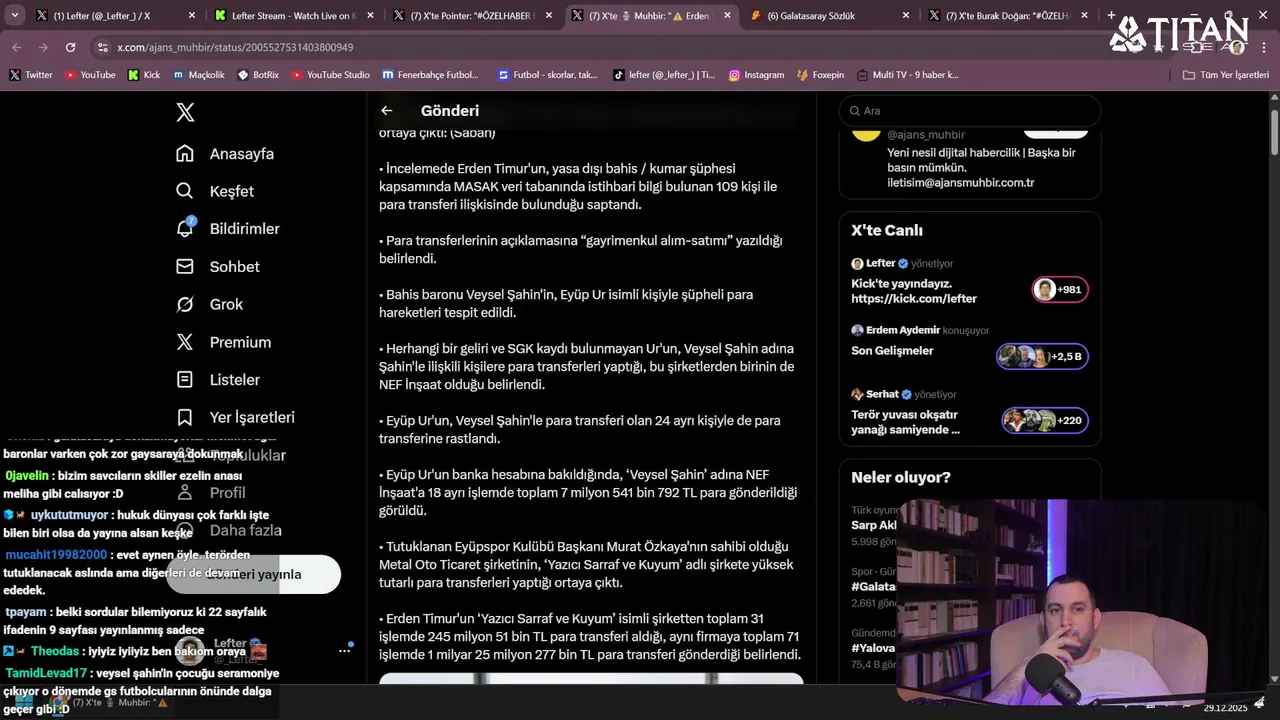Click the address bar URL
This screenshot has width=1280, height=720.
coord(235,47)
